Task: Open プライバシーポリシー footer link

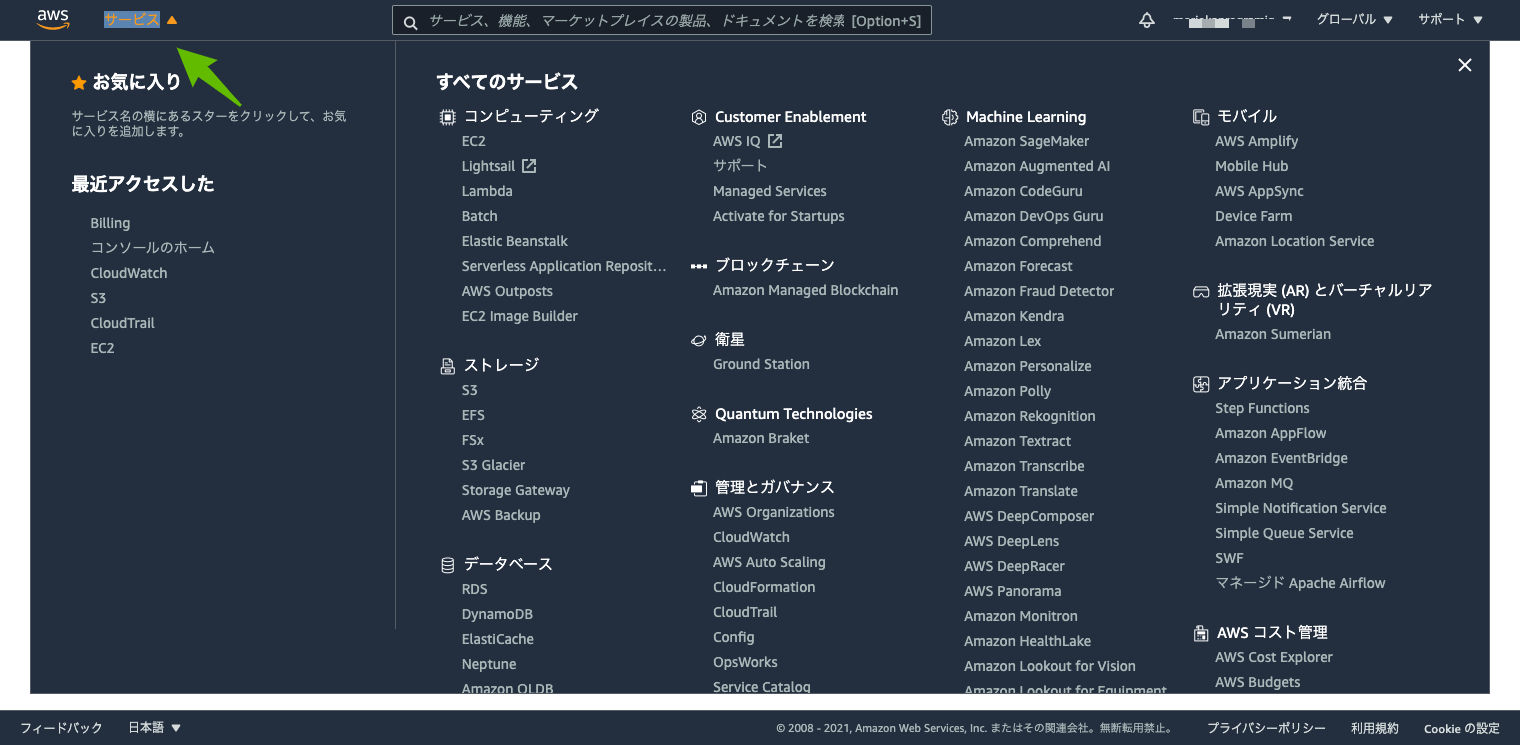Action: click(x=1266, y=728)
